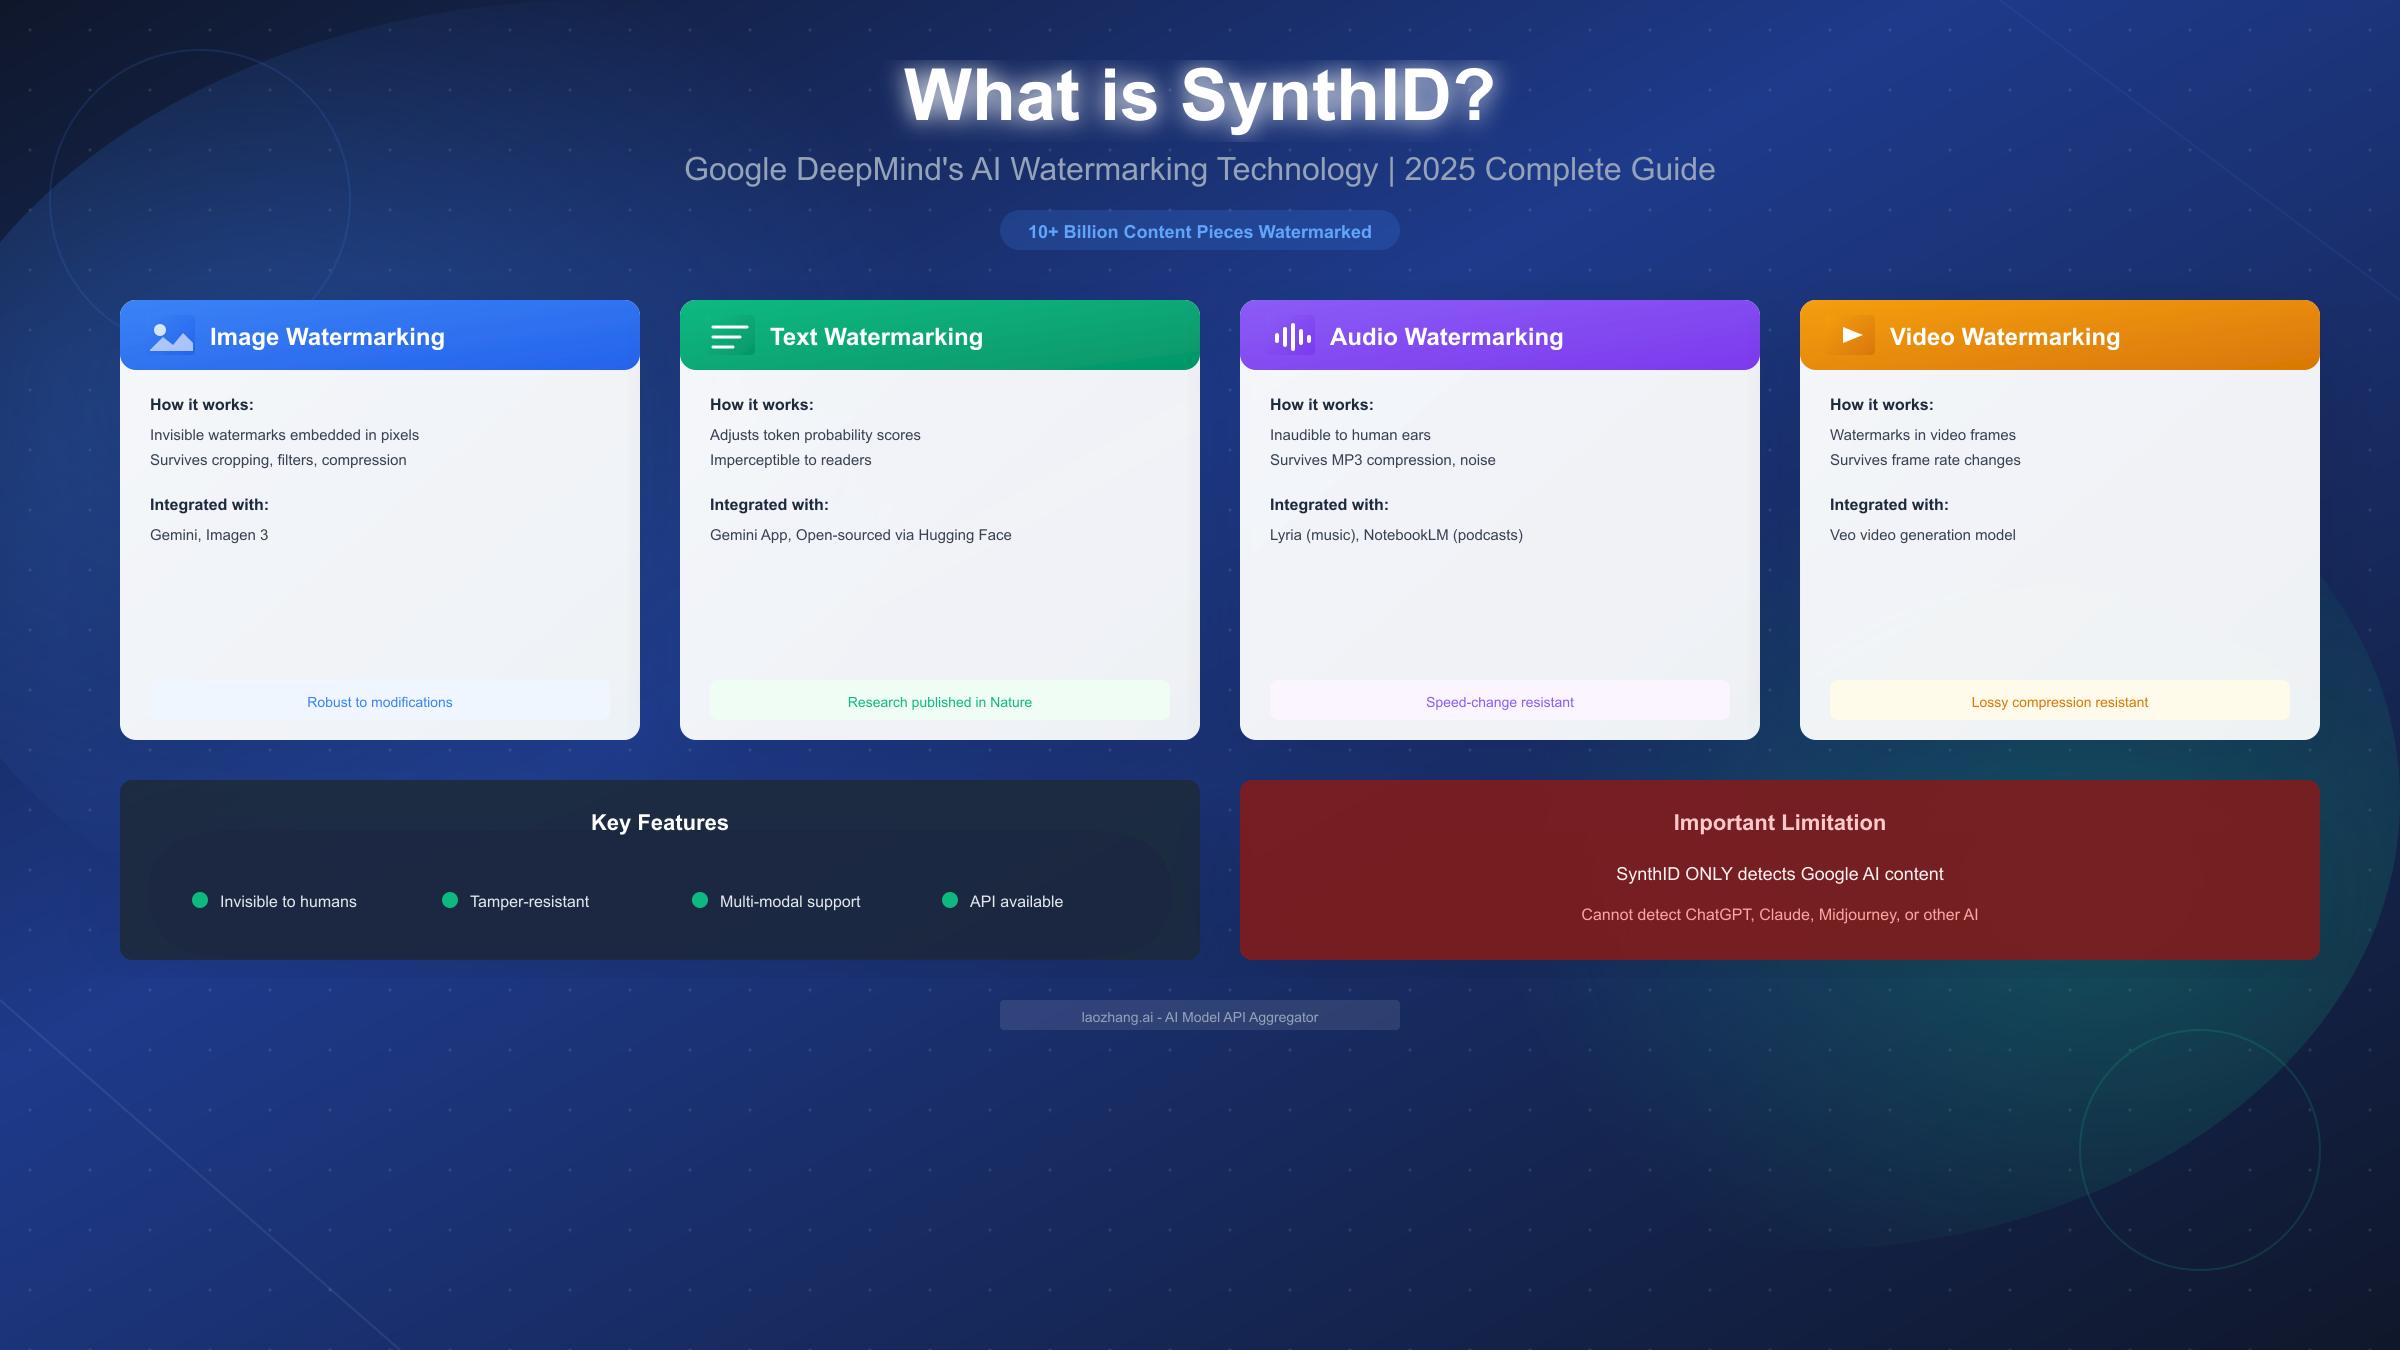Screen dimensions: 2400x1350
Task: Click the Audio Watermarking waveform icon
Action: coord(1290,336)
